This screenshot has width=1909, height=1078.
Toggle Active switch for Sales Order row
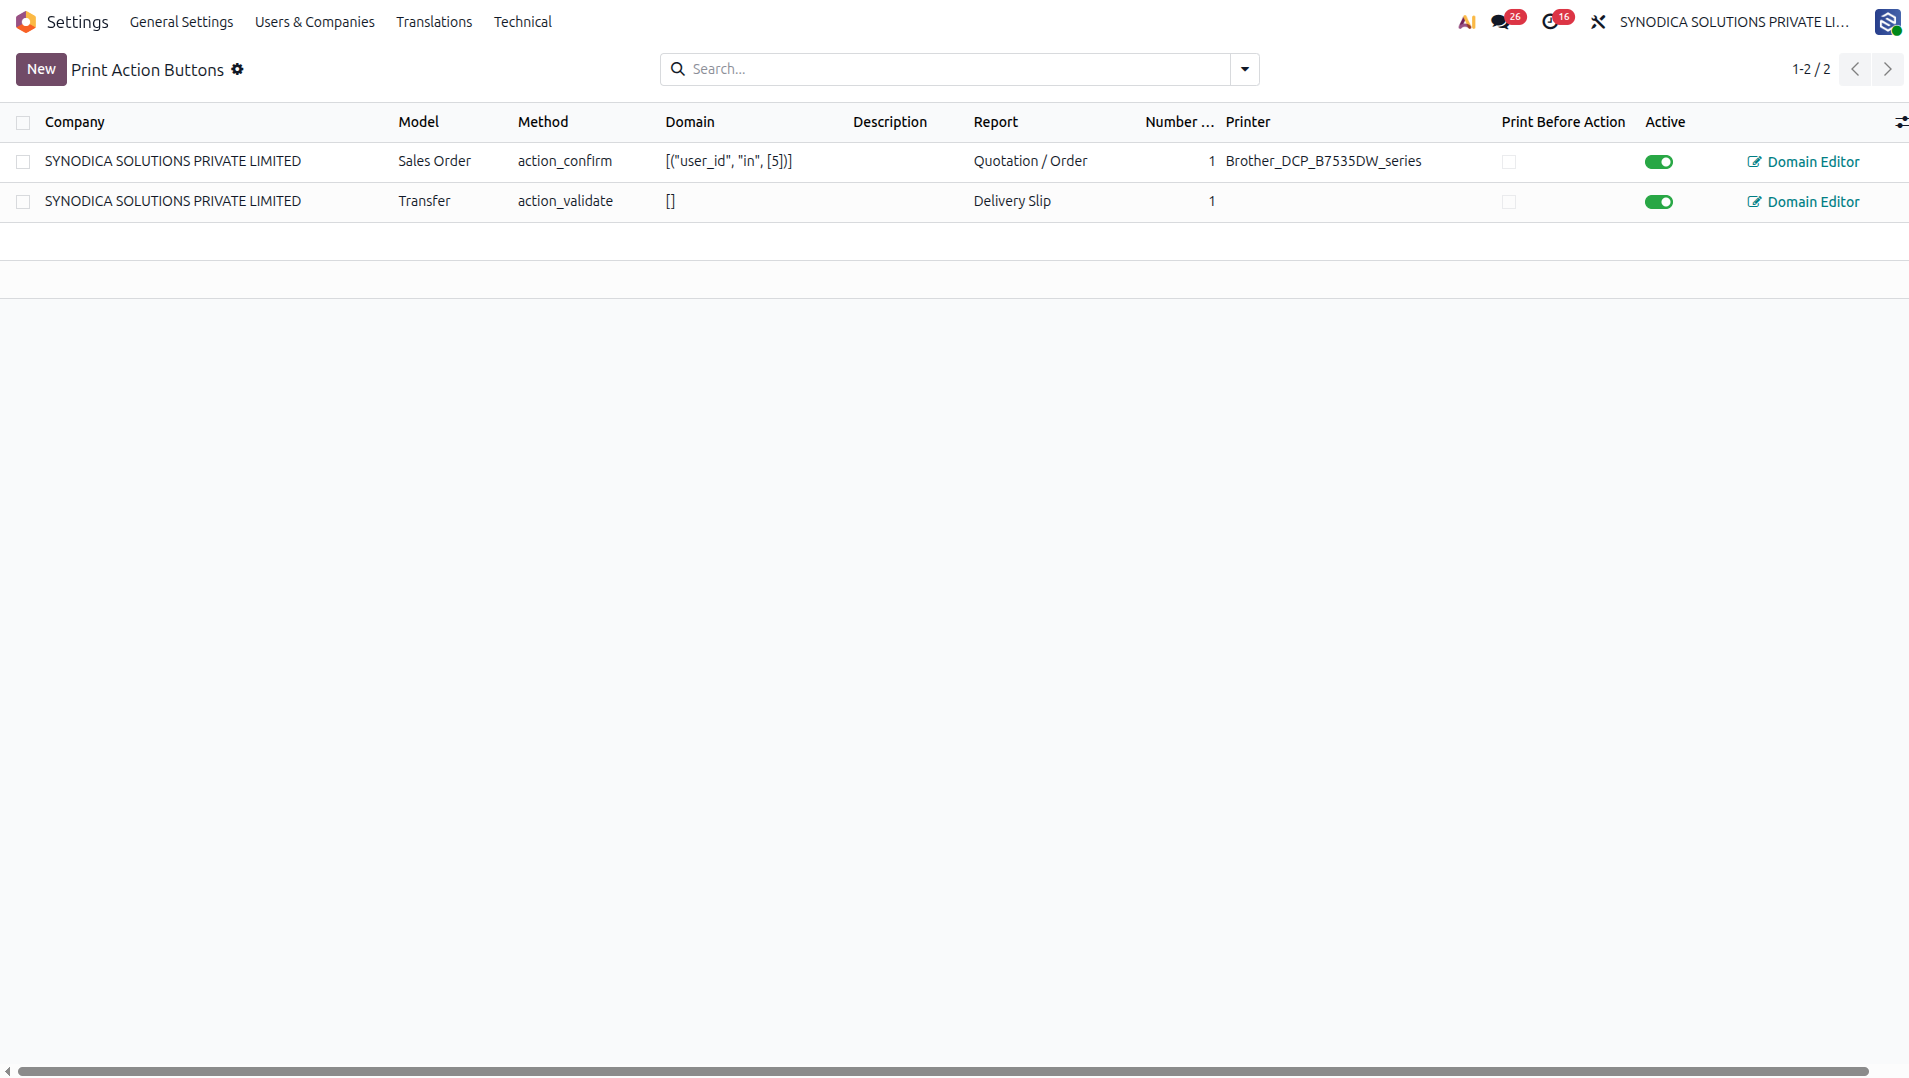click(1658, 162)
